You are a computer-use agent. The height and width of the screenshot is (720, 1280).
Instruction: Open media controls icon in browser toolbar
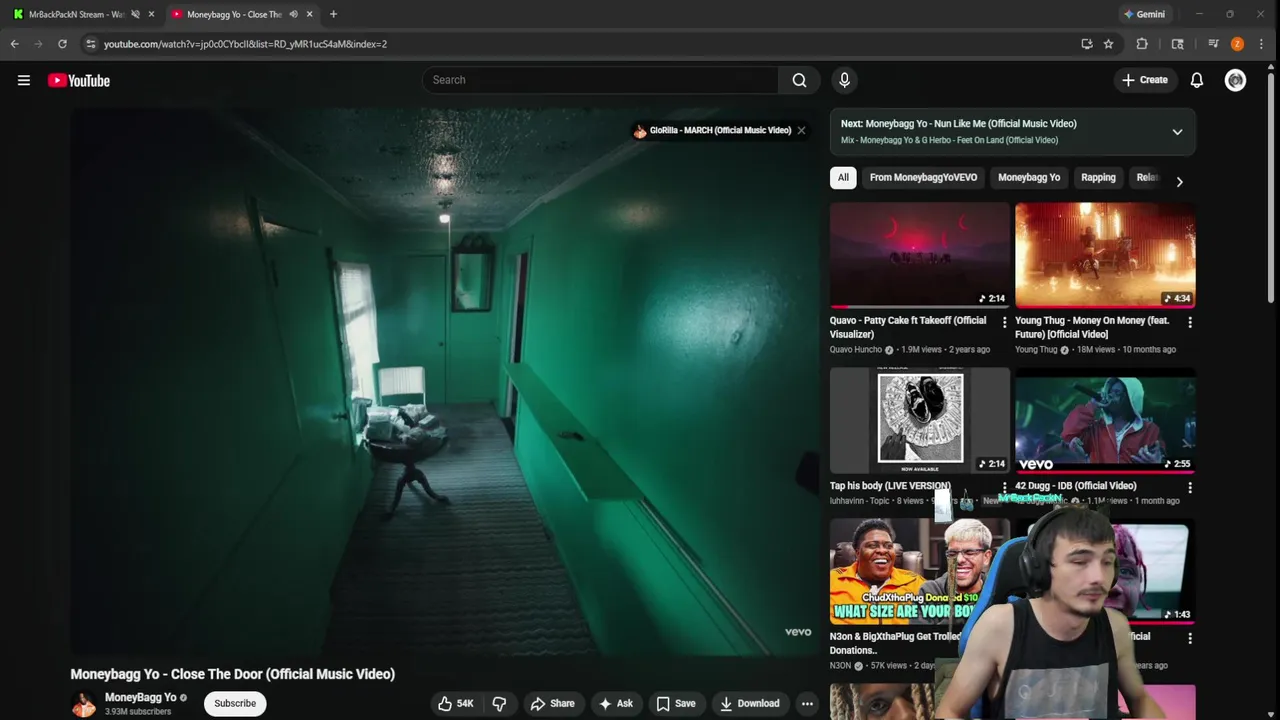(x=1213, y=44)
